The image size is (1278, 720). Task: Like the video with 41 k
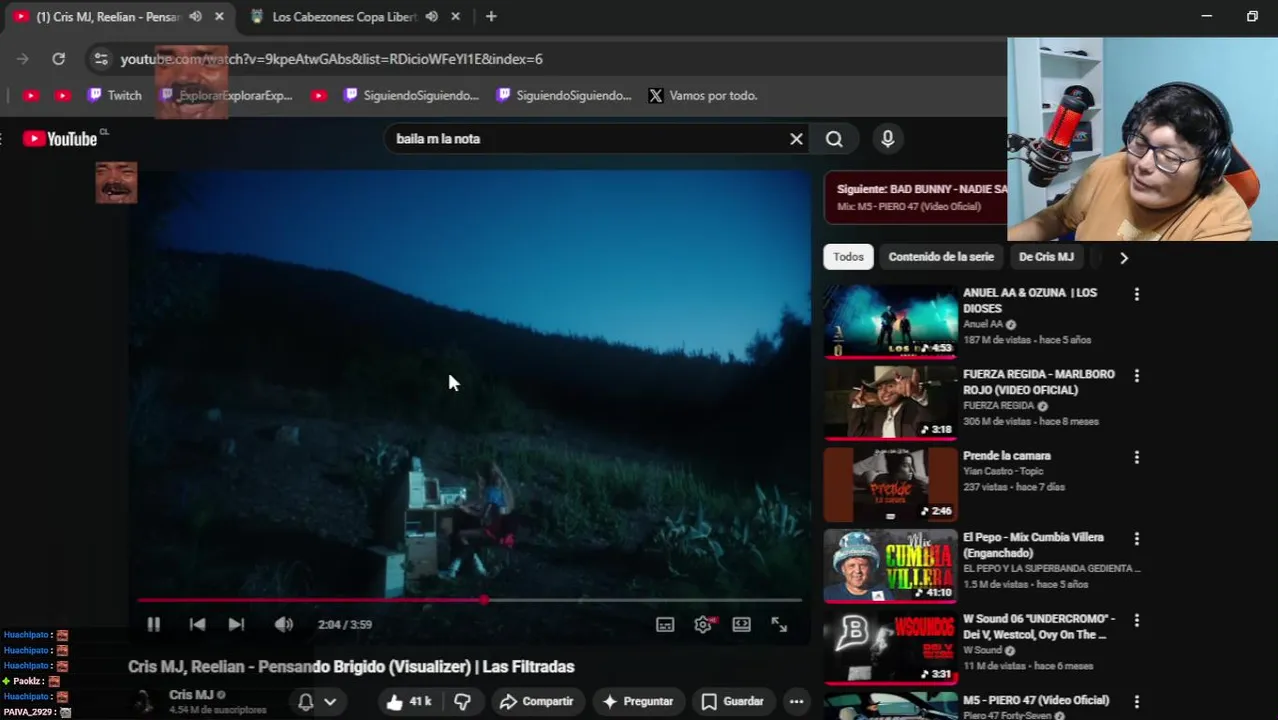(x=408, y=701)
